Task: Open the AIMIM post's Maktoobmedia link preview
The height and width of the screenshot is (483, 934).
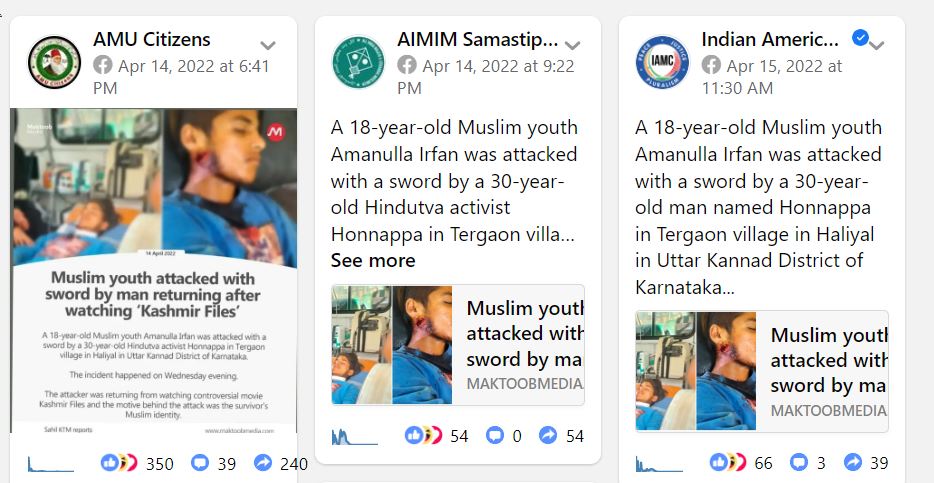Action: coord(458,345)
